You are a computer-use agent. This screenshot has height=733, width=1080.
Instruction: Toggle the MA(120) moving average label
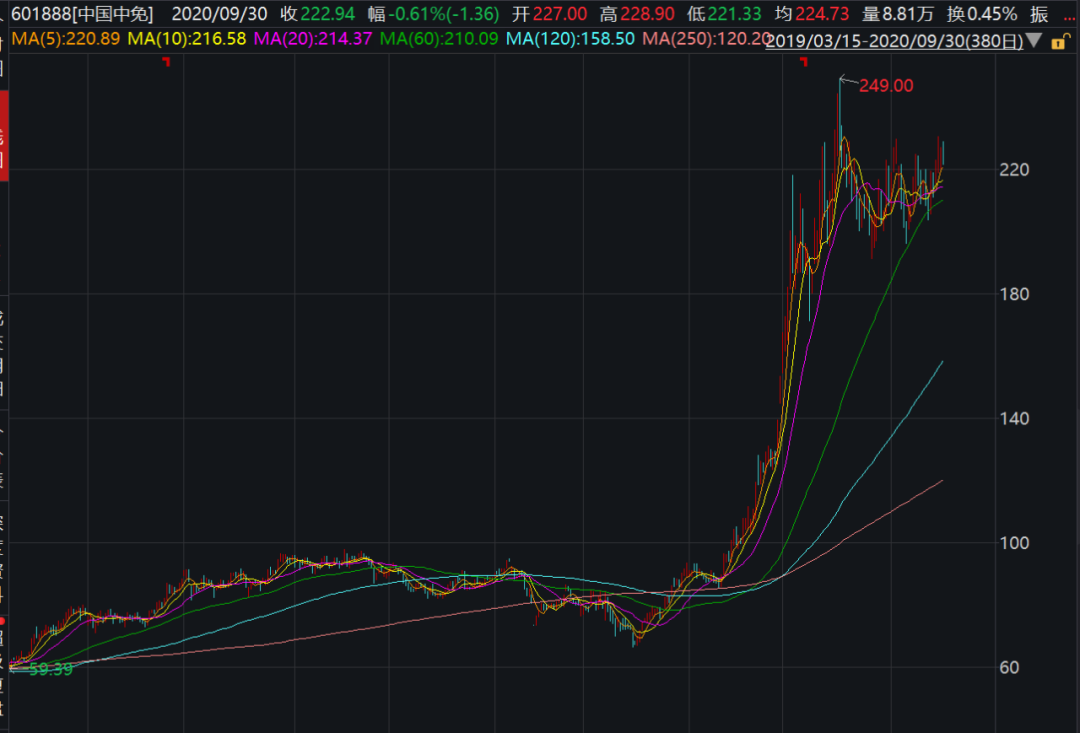[570, 39]
